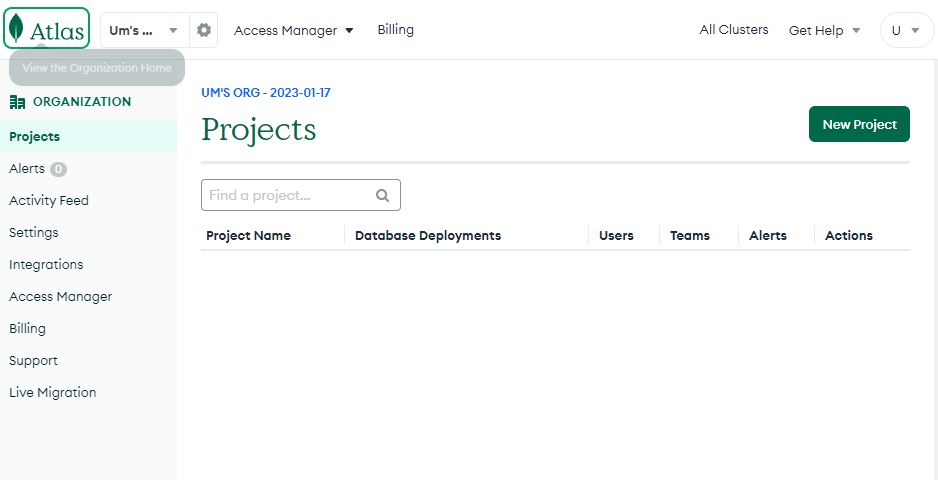Open the Get Help dropdown

coord(824,30)
